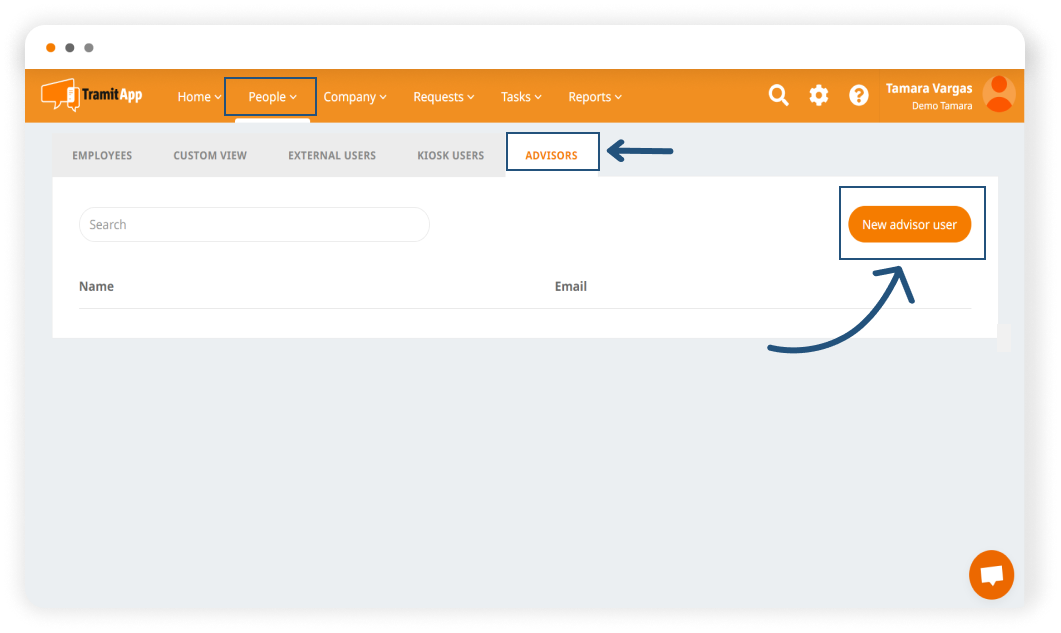The height and width of the screenshot is (633, 1061).
Task: Select the Advisors tab
Action: click(551, 156)
